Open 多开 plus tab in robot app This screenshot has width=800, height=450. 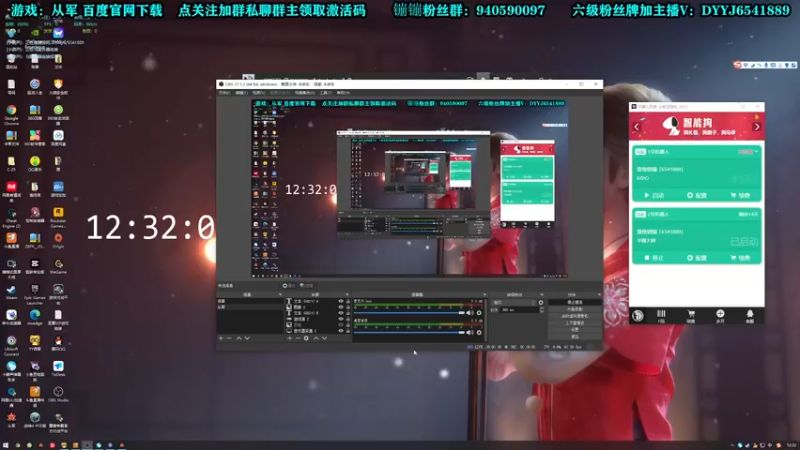(720, 316)
